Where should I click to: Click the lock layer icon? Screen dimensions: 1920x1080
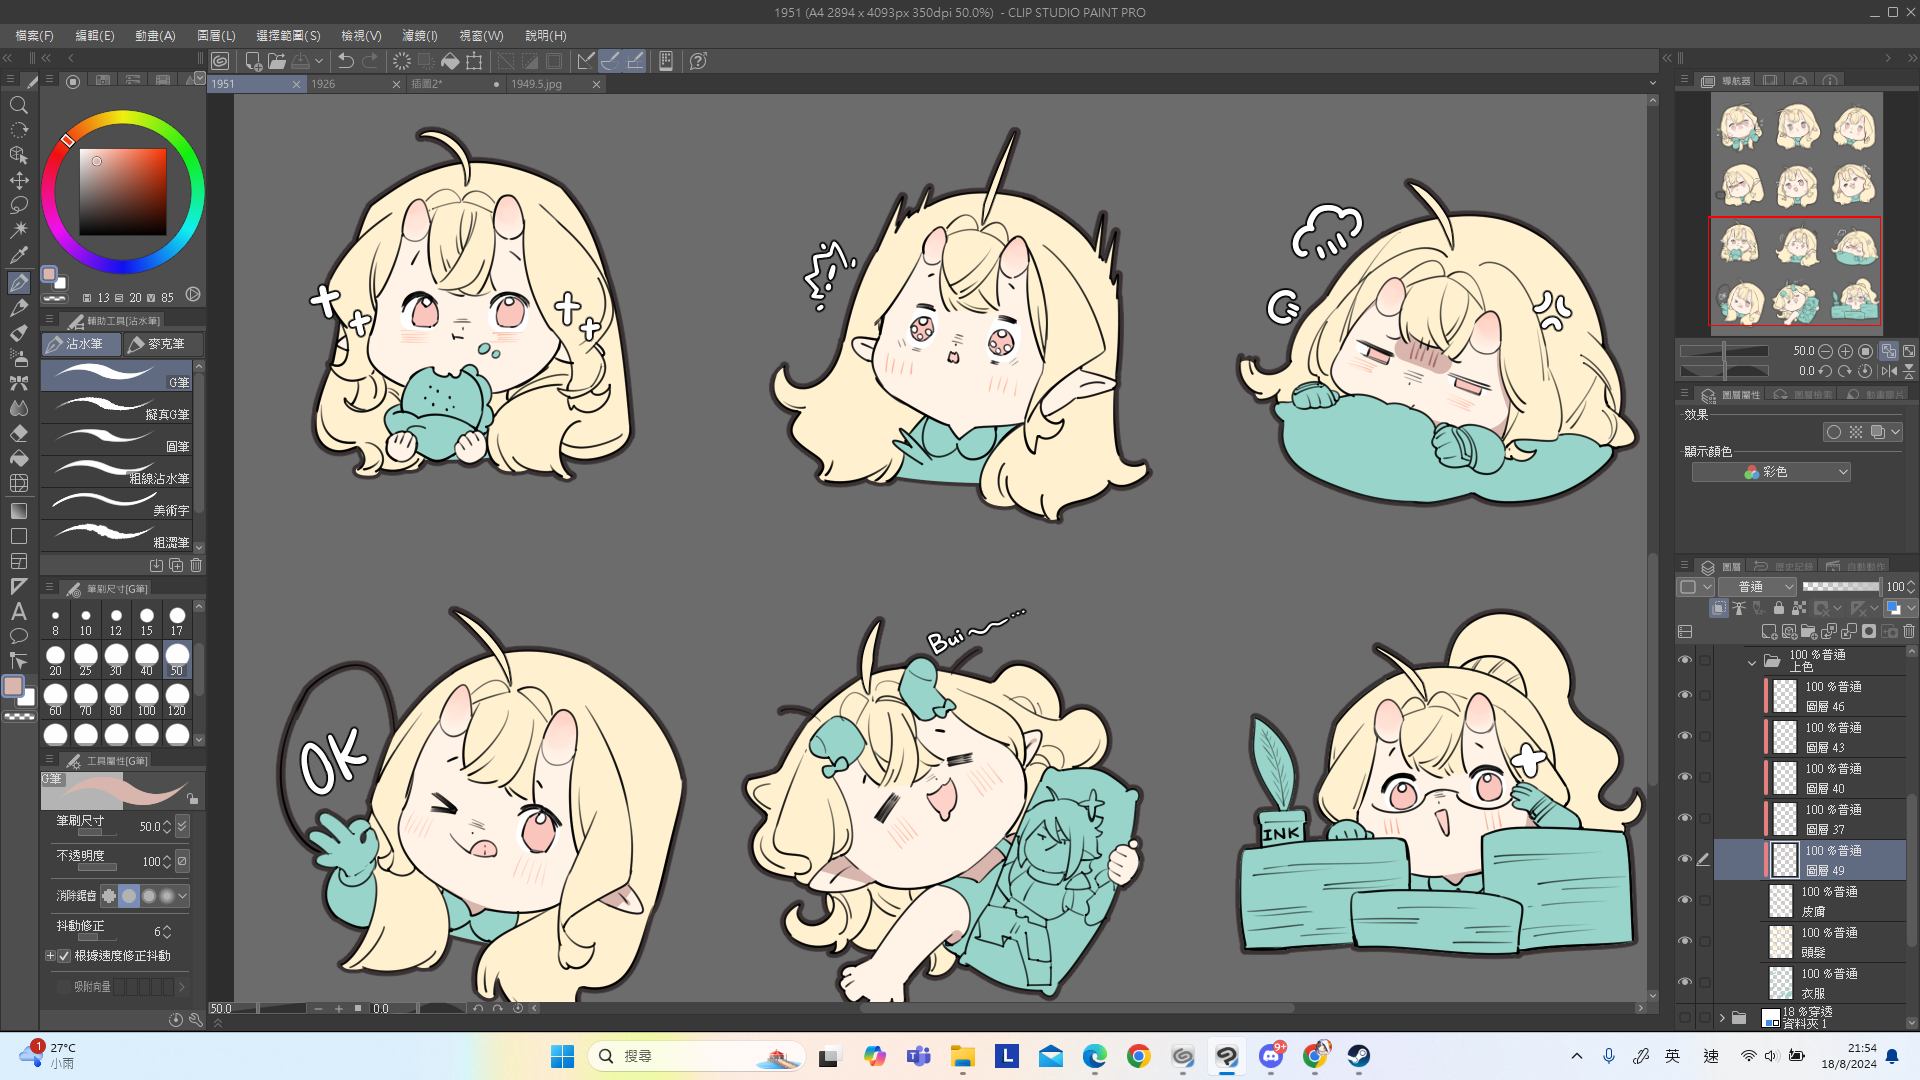coord(1778,608)
